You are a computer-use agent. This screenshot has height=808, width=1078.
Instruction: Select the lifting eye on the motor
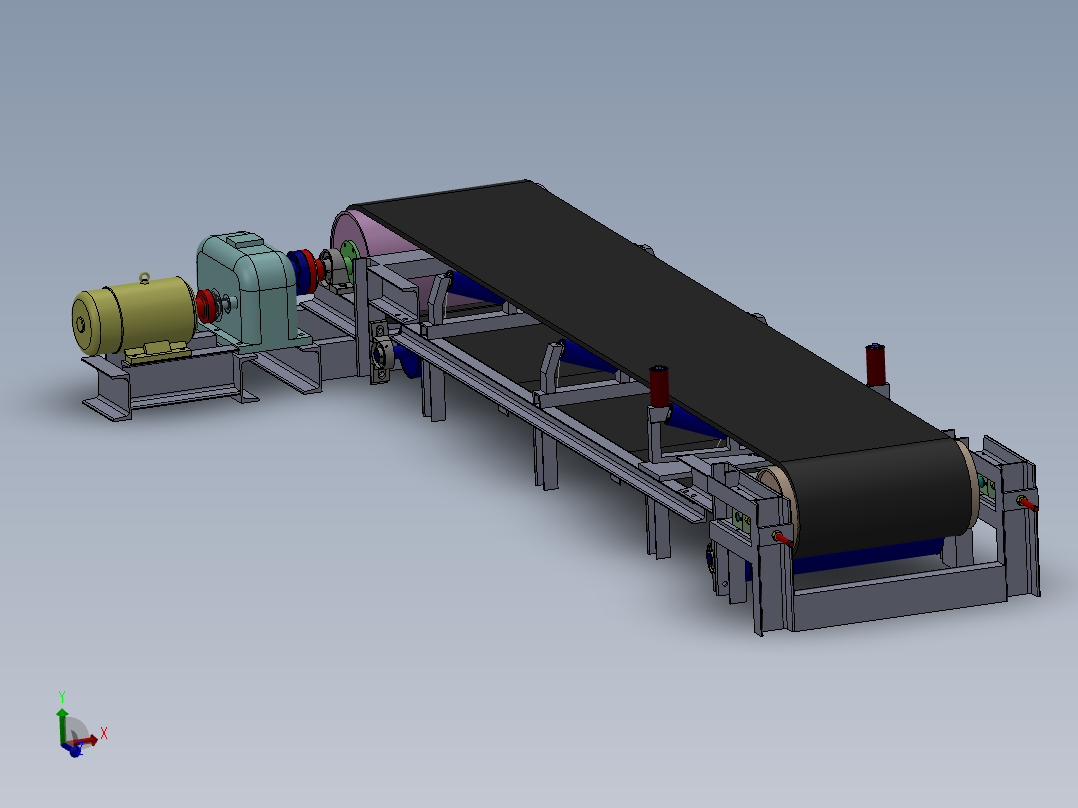tap(144, 278)
